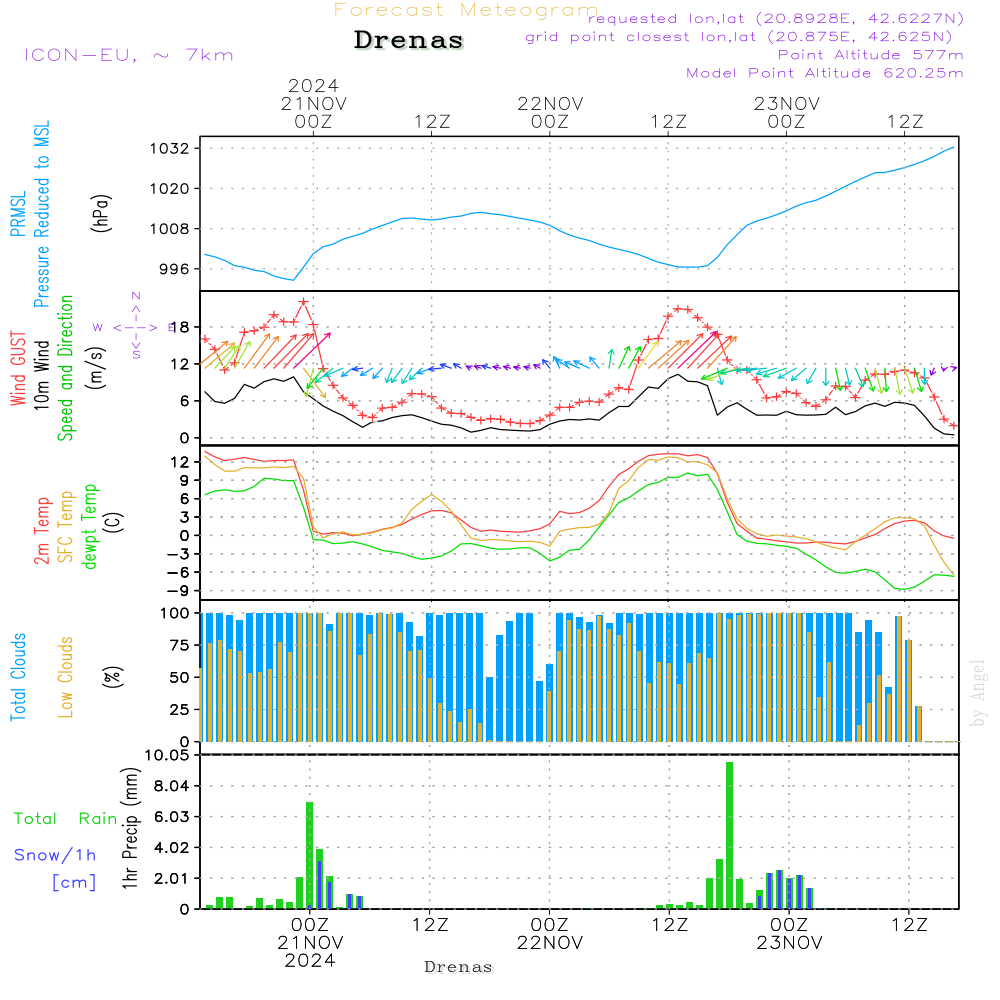1000x1000 pixels.
Task: Click the 996 pressure axis value
Action: pyautogui.click(x=174, y=269)
